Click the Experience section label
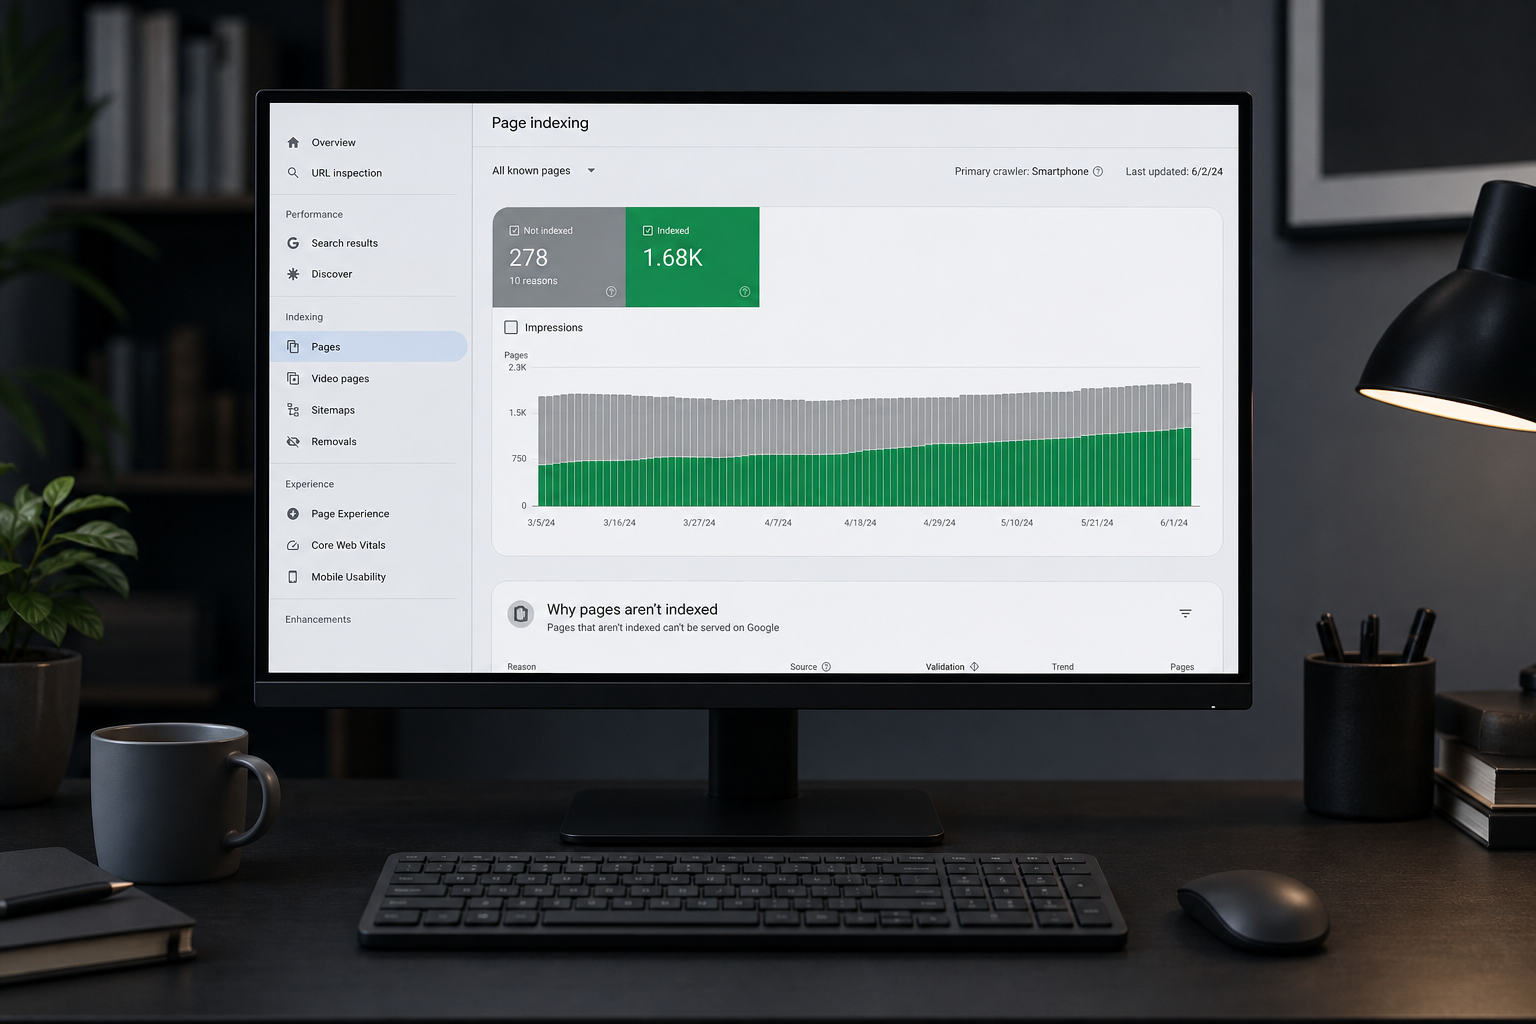 coord(309,484)
